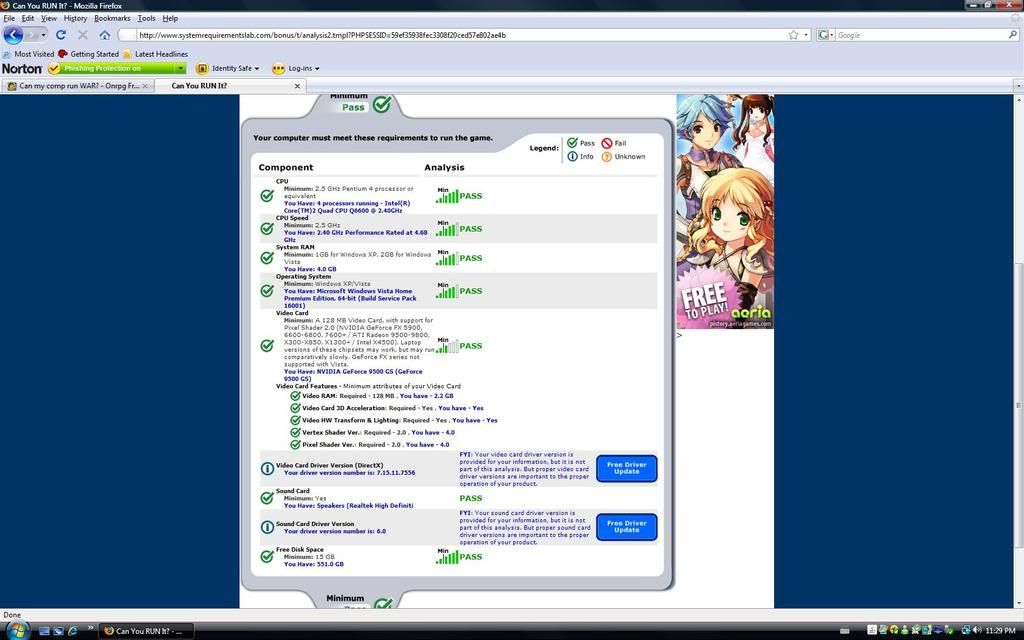Open the Identity Safe dropdown
The image size is (1024, 640).
coord(257,69)
